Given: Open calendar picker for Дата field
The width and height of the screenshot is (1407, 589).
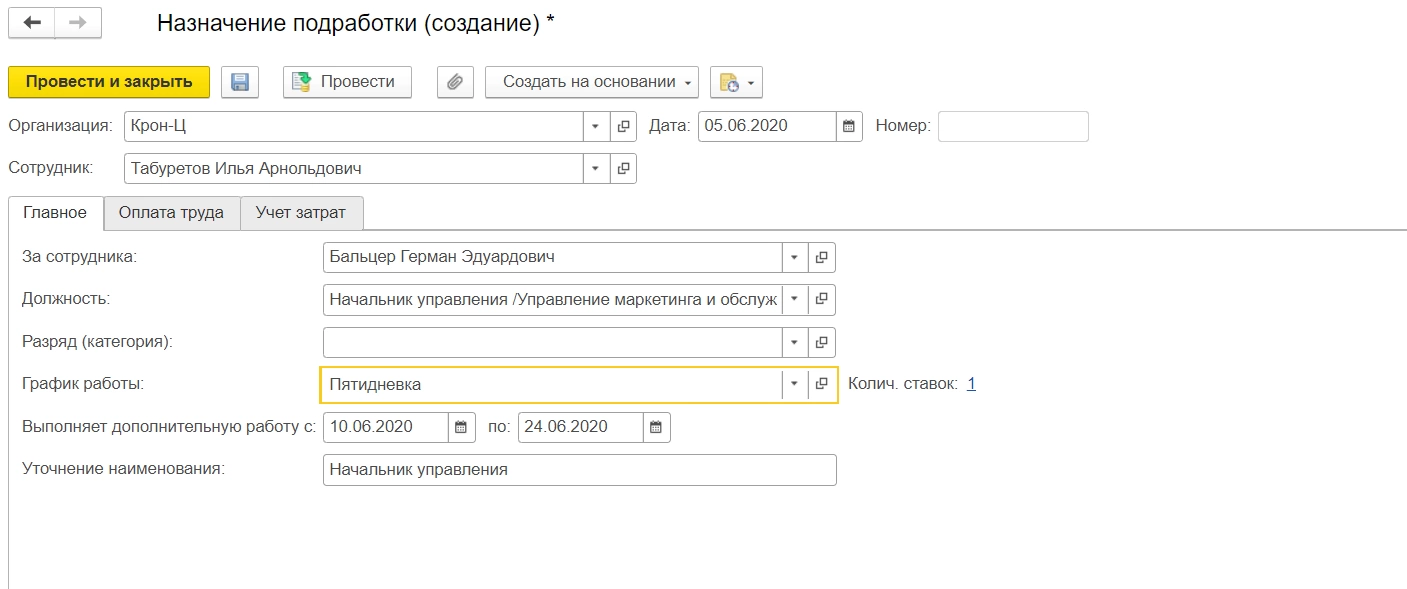Looking at the screenshot, I should [x=849, y=126].
